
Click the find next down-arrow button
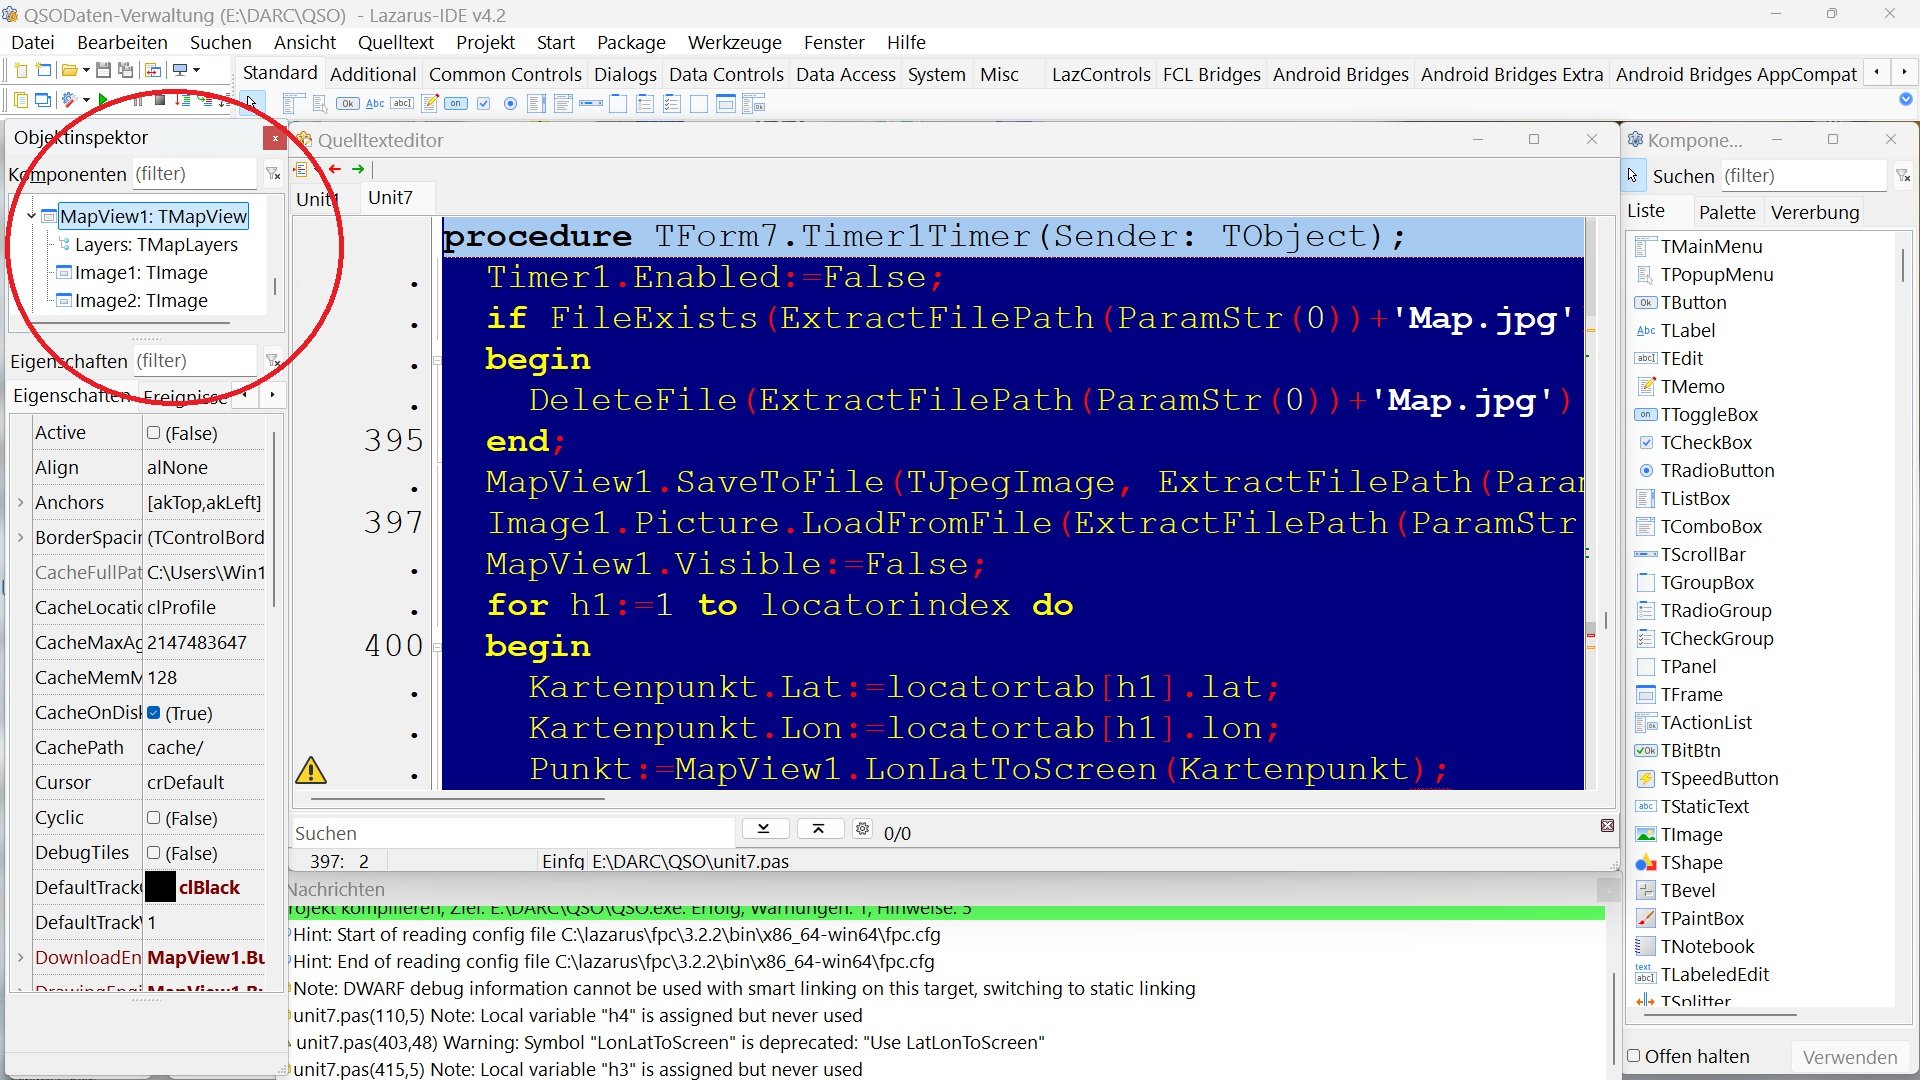pyautogui.click(x=764, y=829)
